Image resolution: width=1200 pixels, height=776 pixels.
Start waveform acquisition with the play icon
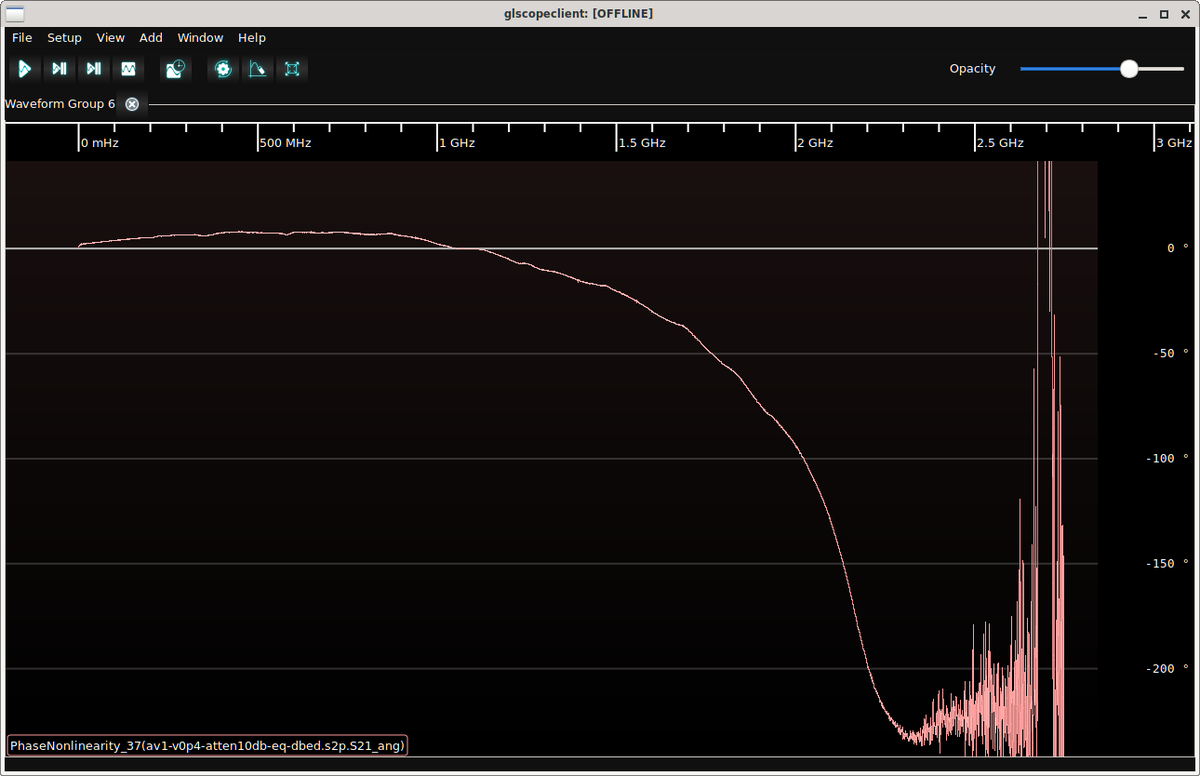(24, 69)
